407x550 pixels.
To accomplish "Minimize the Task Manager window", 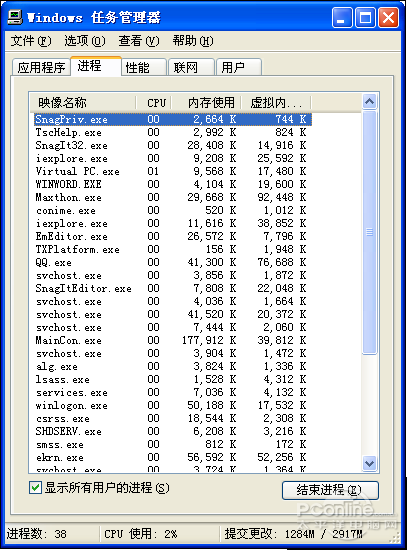I will tap(342, 17).
